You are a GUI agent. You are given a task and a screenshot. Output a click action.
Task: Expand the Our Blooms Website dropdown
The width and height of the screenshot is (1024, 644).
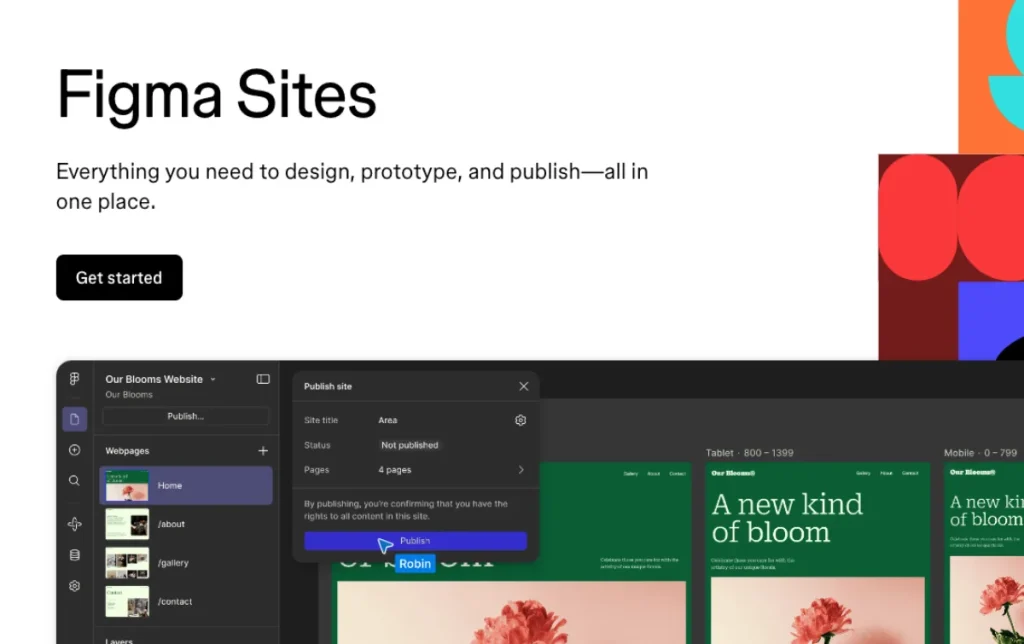pyautogui.click(x=211, y=379)
